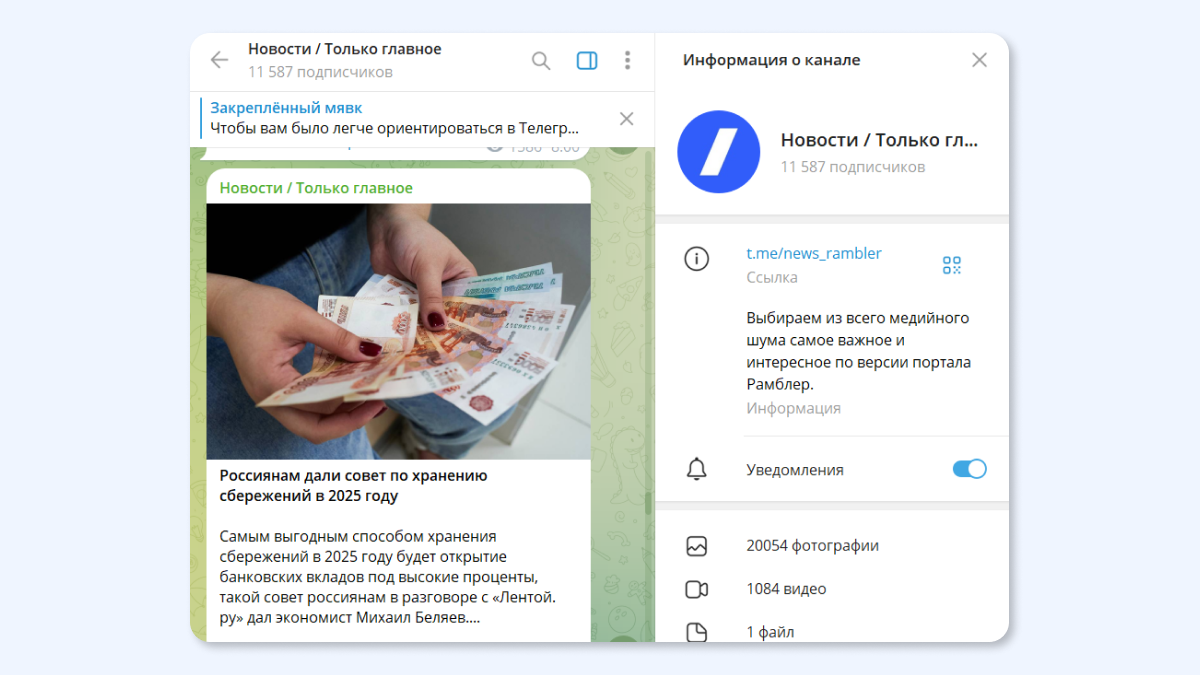This screenshot has height=675, width=1200.
Task: Go back using the arrow icon
Action: (x=219, y=60)
